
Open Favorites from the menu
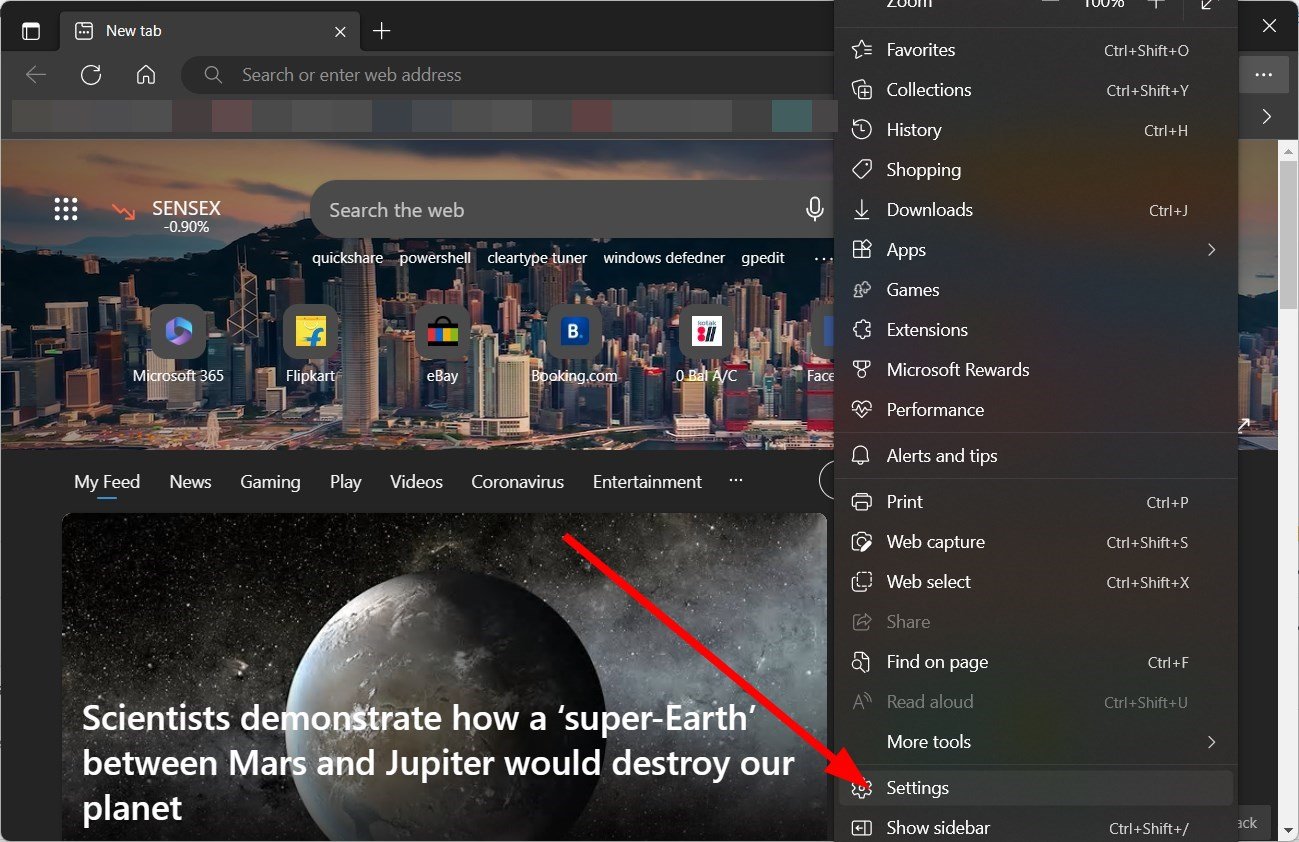[1036, 50]
